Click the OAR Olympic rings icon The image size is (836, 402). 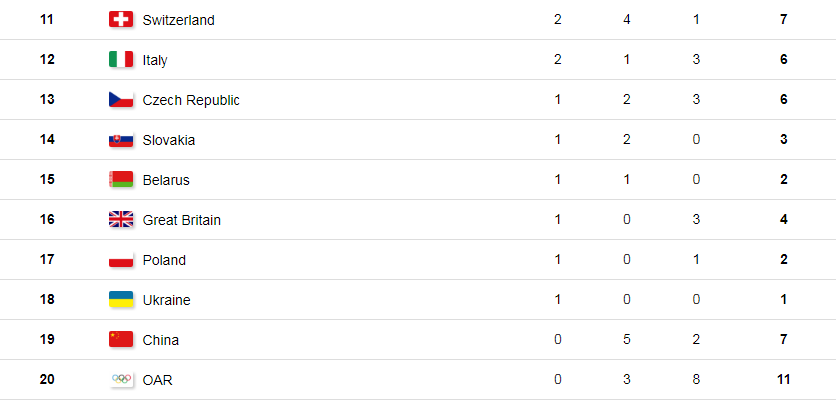tap(121, 379)
